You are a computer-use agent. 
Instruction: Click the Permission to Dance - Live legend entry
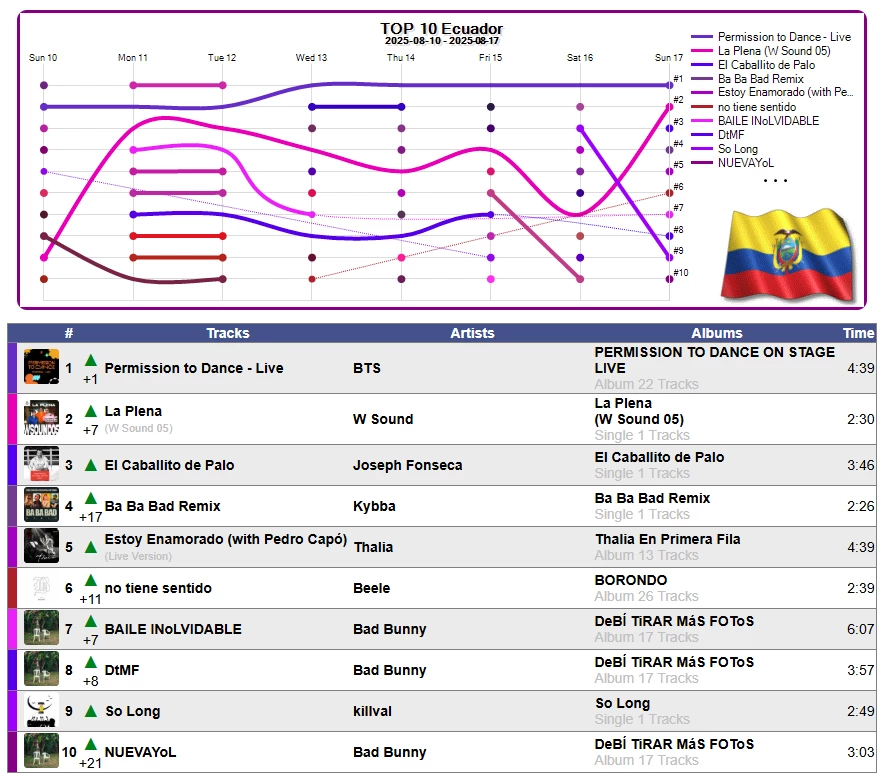[x=770, y=37]
